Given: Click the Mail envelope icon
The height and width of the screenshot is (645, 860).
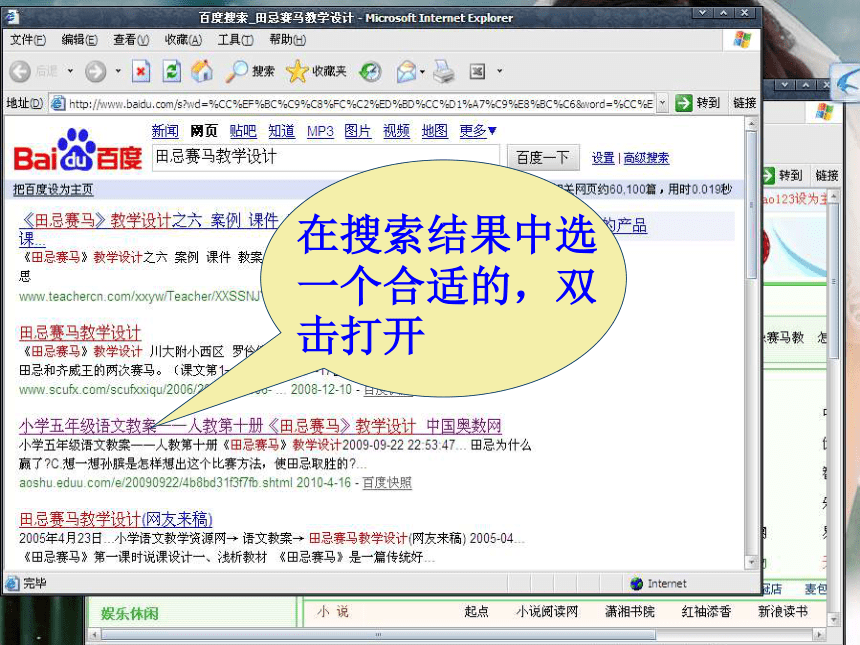Looking at the screenshot, I should pos(406,71).
